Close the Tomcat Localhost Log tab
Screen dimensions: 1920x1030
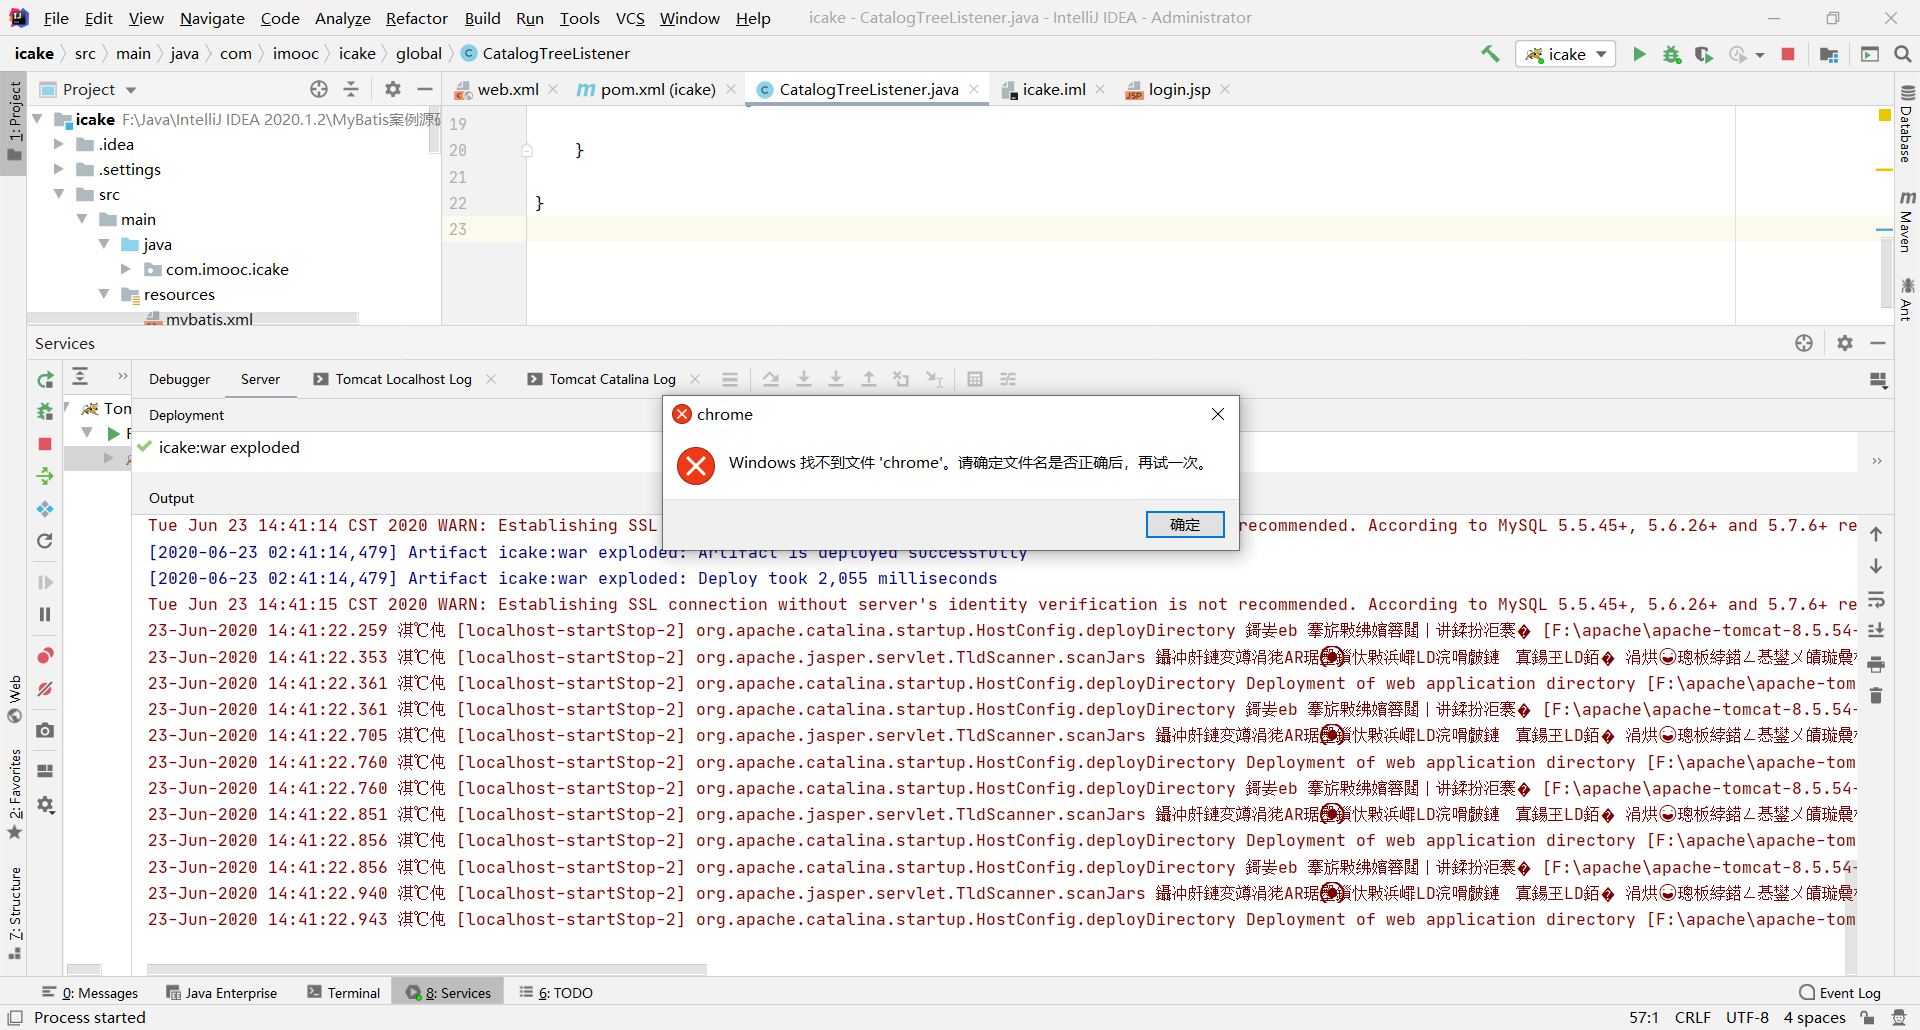click(x=491, y=379)
